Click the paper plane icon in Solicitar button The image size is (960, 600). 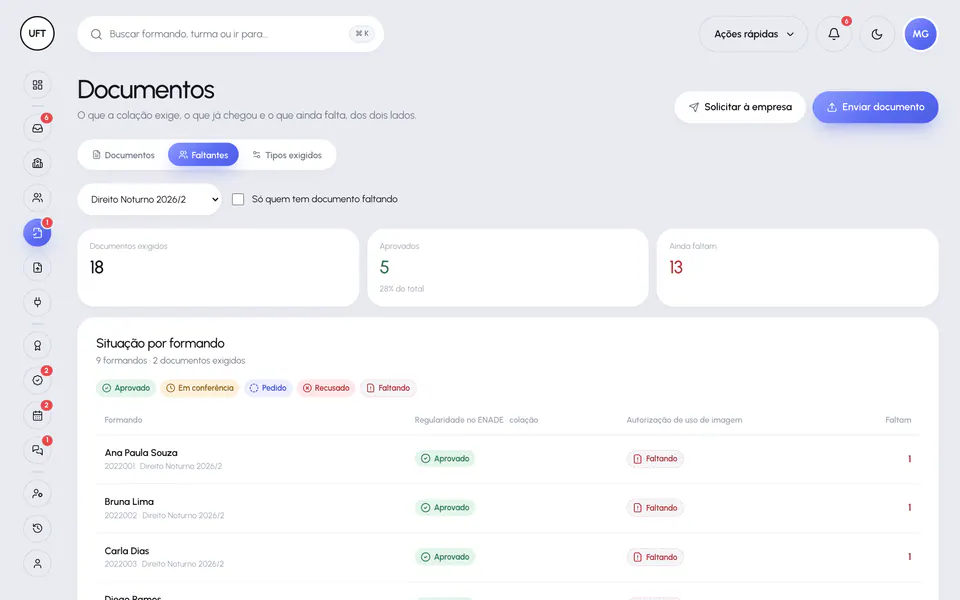694,107
